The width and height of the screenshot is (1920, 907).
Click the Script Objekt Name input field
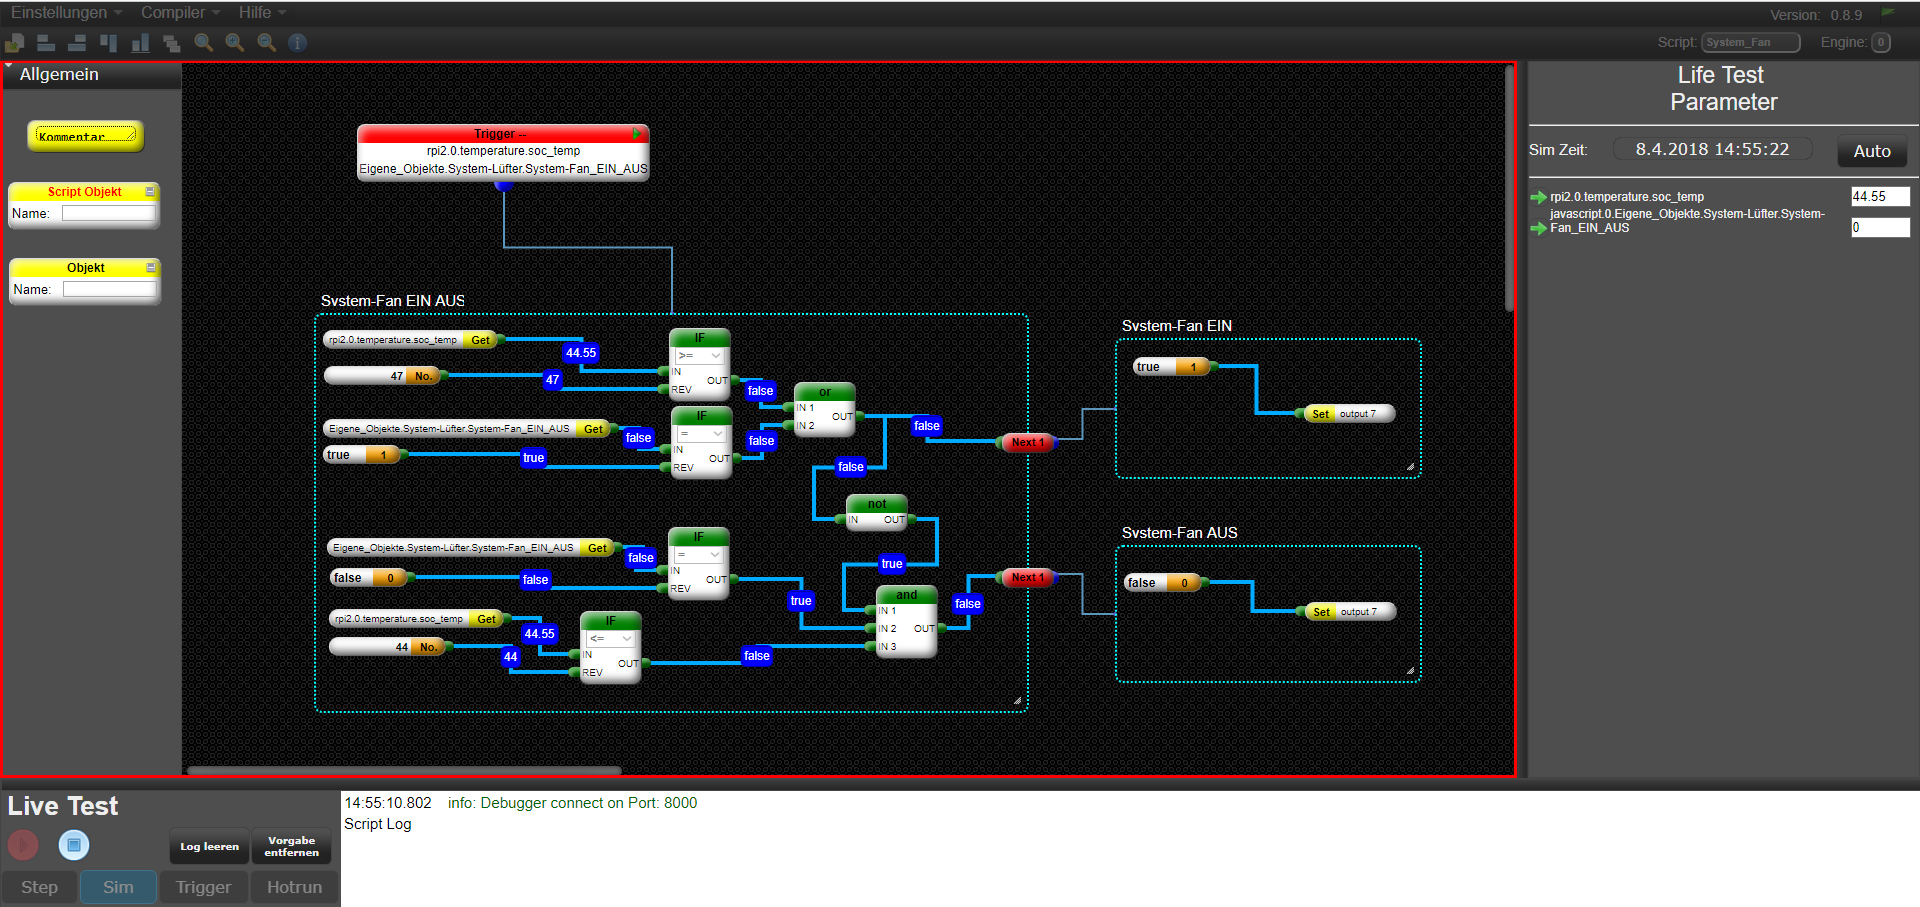click(x=109, y=213)
